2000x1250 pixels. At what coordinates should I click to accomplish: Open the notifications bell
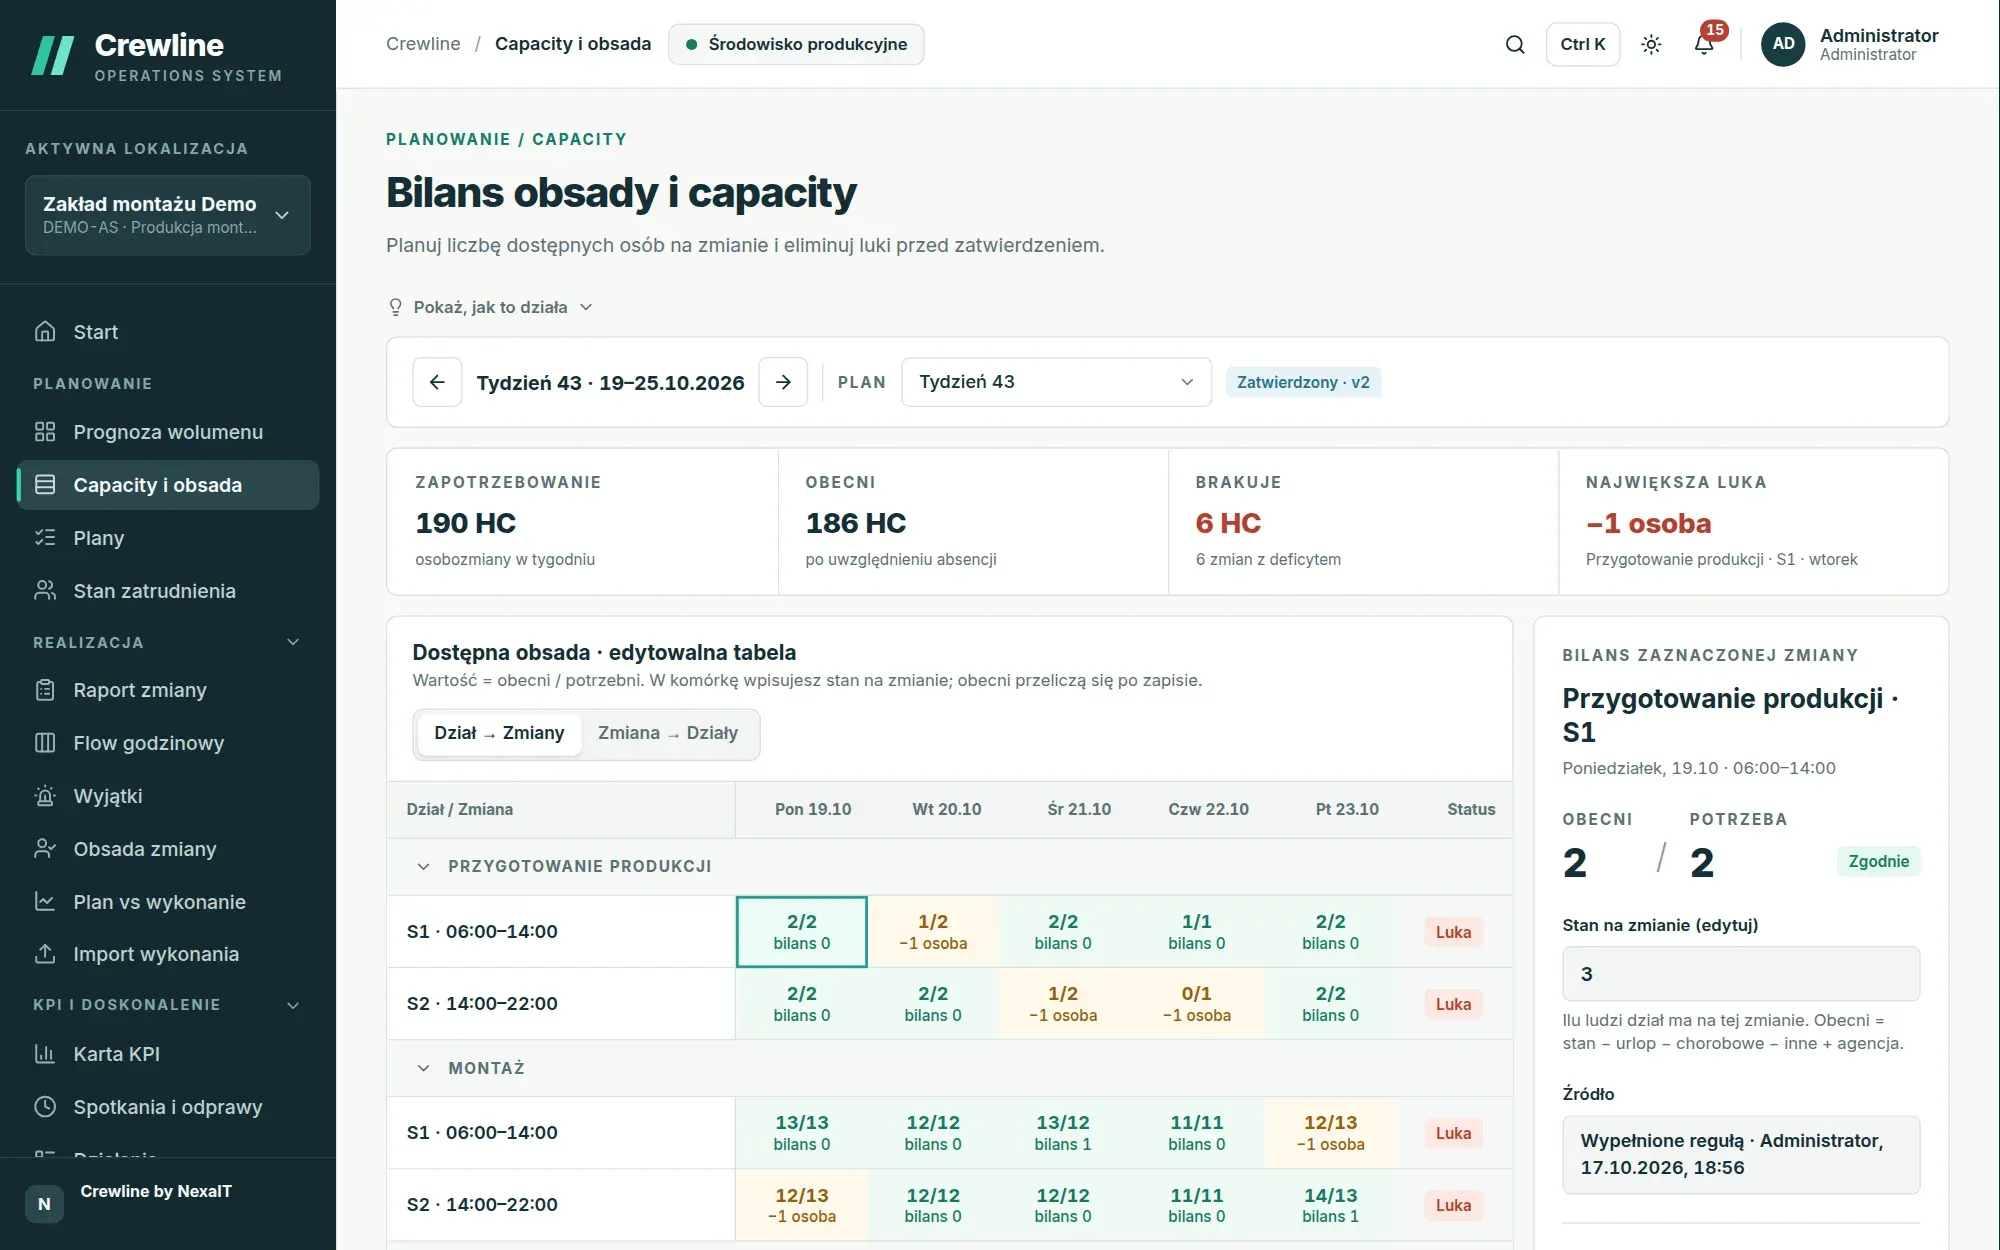pos(1705,44)
